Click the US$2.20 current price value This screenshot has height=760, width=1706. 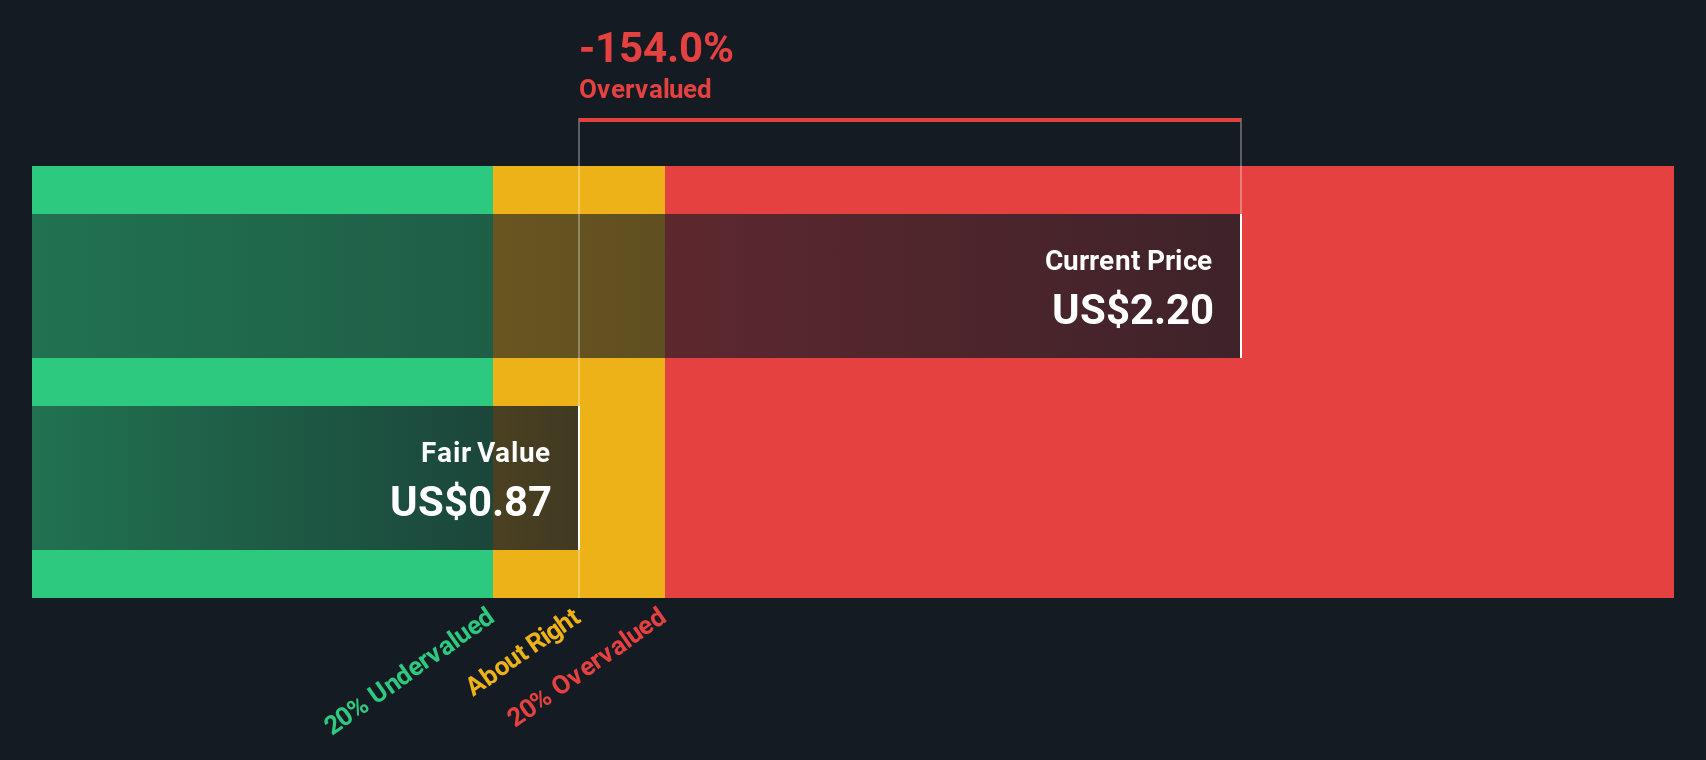click(1132, 309)
